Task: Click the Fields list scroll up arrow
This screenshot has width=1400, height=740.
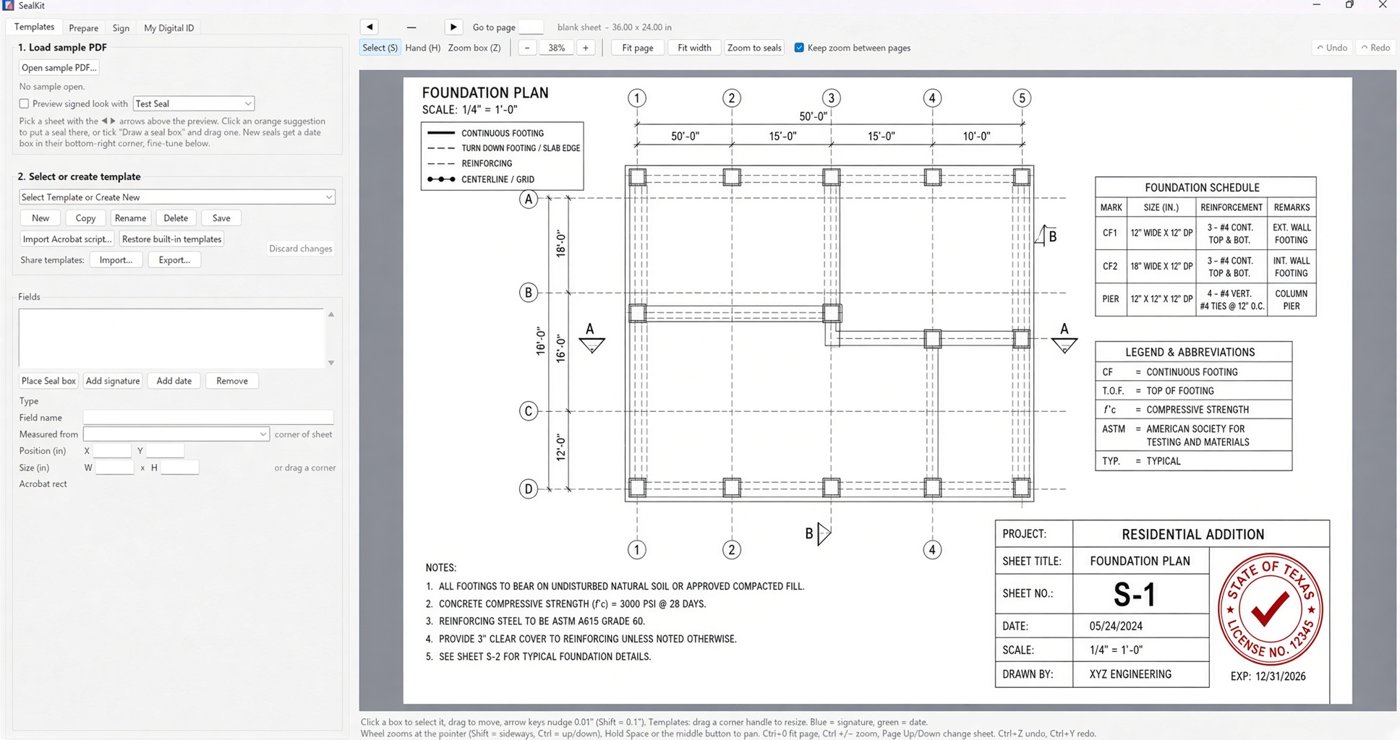Action: click(x=331, y=315)
